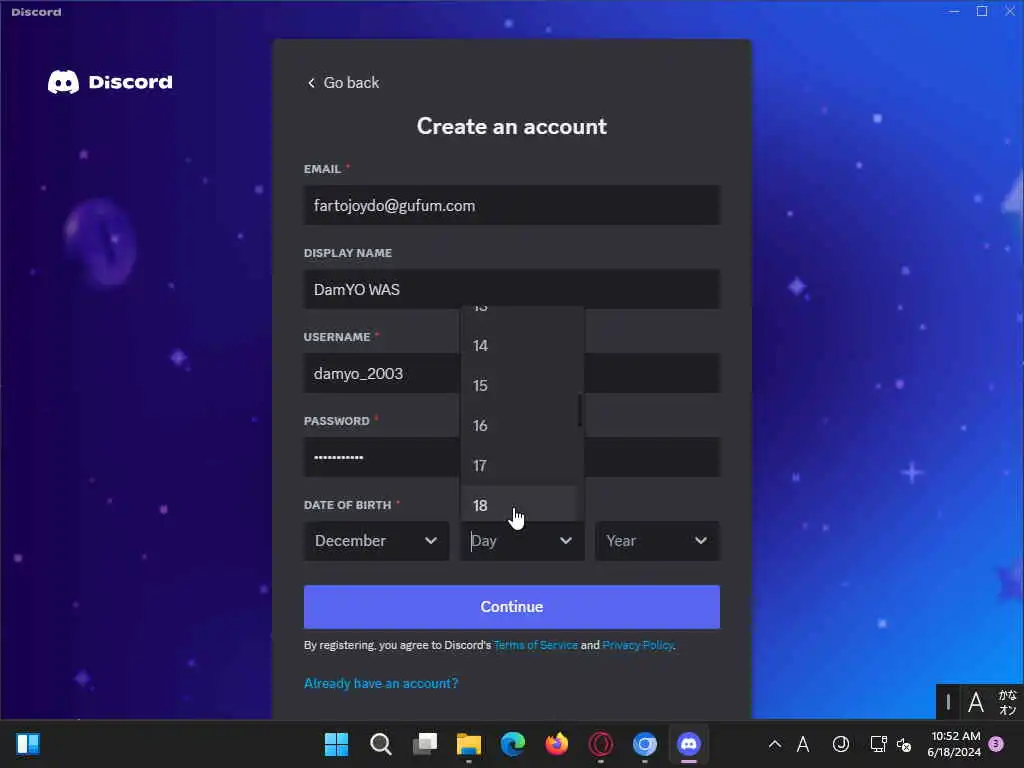Viewport: 1024px width, 768px height.
Task: Click Discord icon on taskbar
Action: 689,744
